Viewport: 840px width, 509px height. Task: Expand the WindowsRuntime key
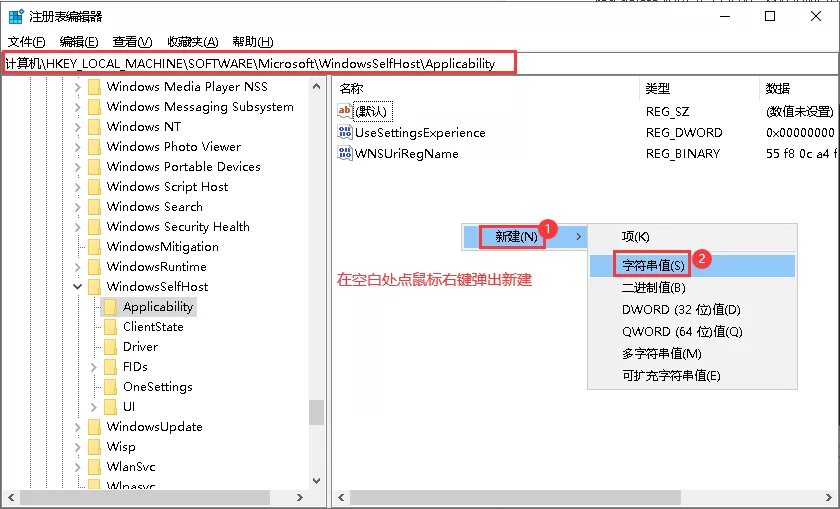click(x=78, y=267)
